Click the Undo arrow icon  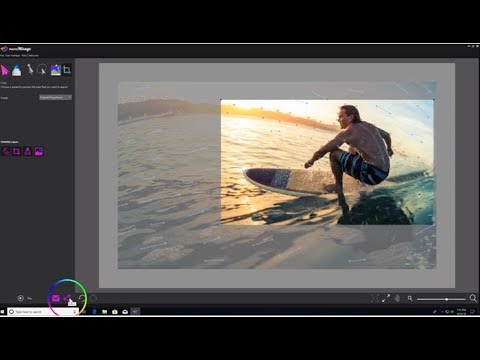pyautogui.click(x=82, y=298)
